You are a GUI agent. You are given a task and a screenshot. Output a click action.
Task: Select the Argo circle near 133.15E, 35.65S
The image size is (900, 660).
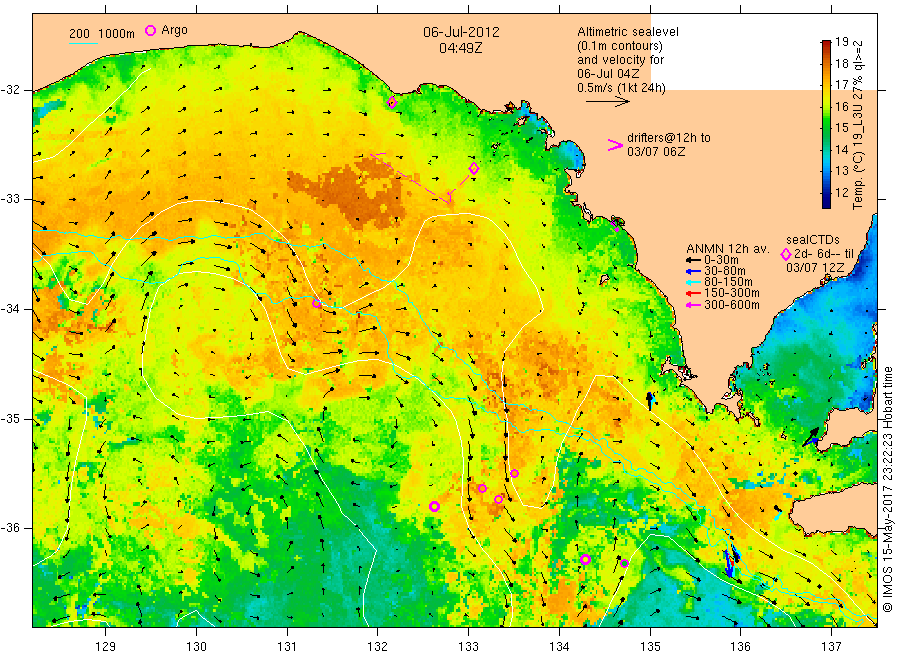[482, 488]
